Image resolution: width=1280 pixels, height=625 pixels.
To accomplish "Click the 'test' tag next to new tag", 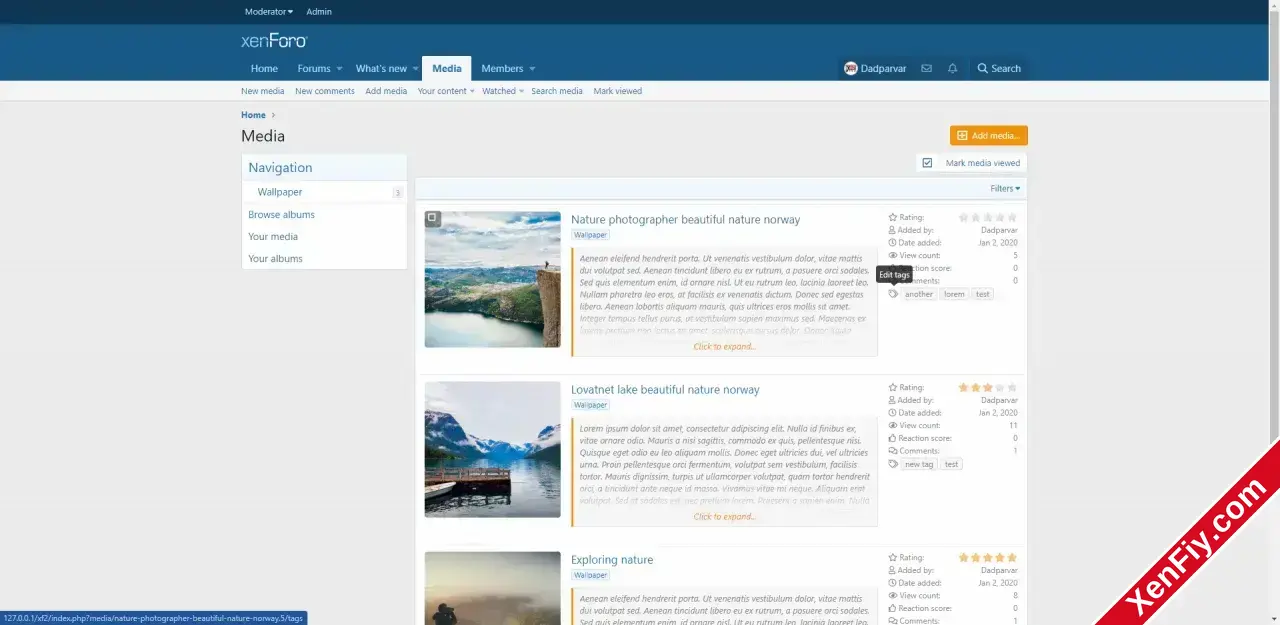I will coord(951,464).
